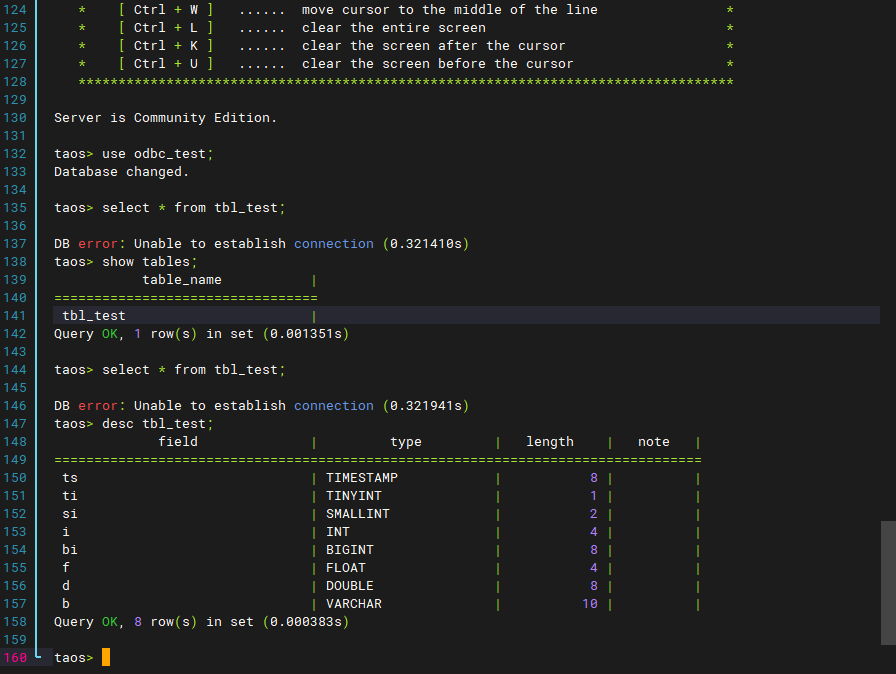Viewport: 896px width, 674px height.
Task: Click the 'note' column header
Action: tap(654, 442)
